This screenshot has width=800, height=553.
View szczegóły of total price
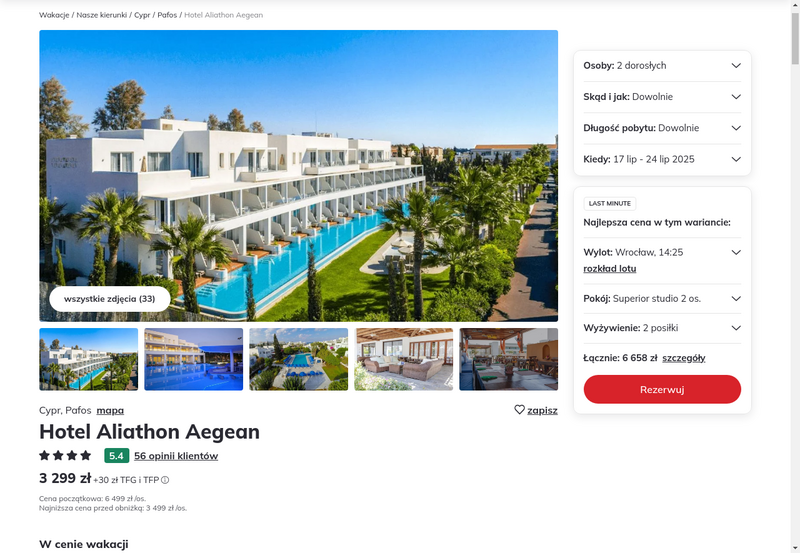tap(684, 358)
